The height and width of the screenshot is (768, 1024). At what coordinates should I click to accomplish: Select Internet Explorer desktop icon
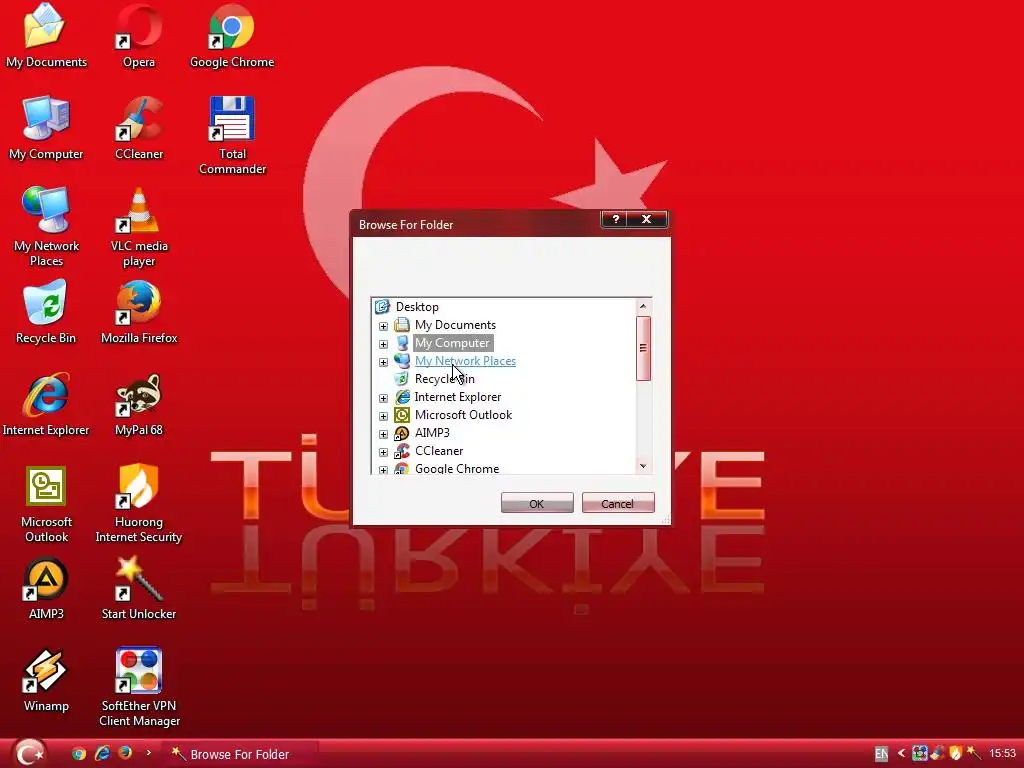pyautogui.click(x=46, y=404)
